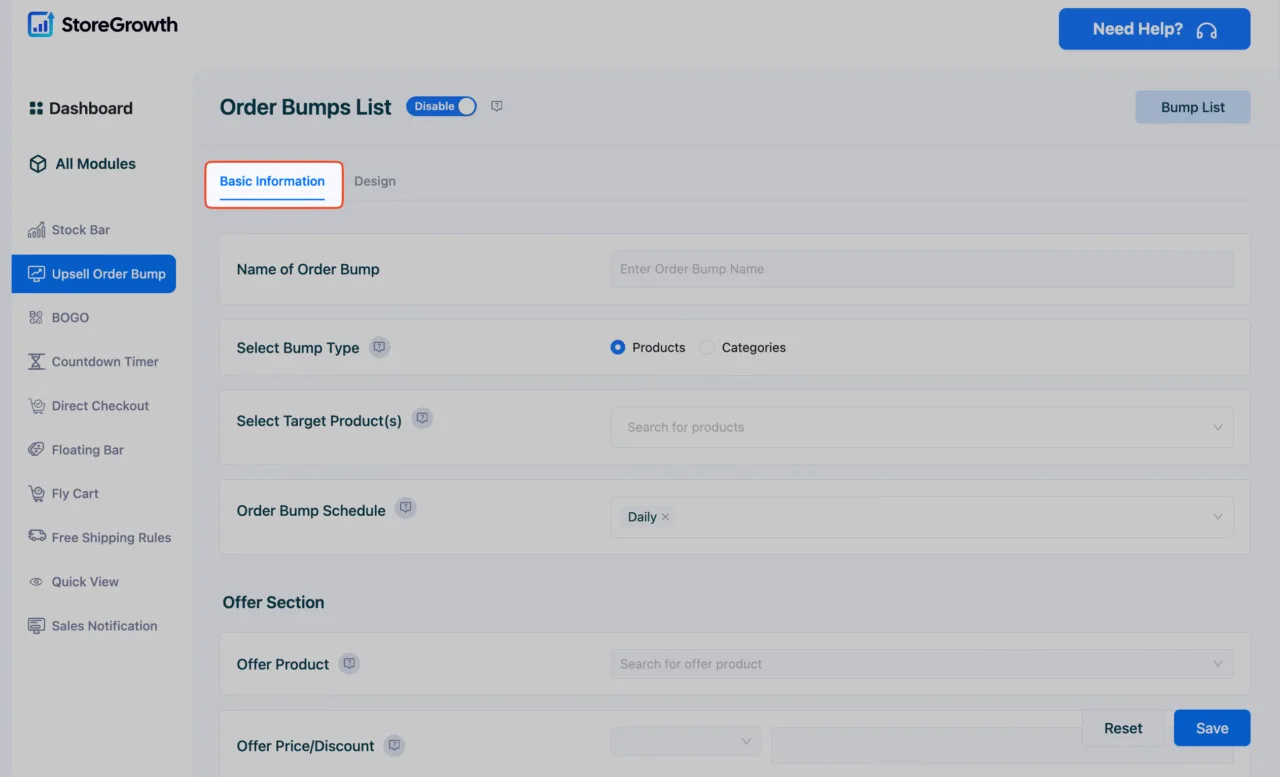The image size is (1280, 777).
Task: Click the headset icon in Need Help
Action: (x=1206, y=30)
